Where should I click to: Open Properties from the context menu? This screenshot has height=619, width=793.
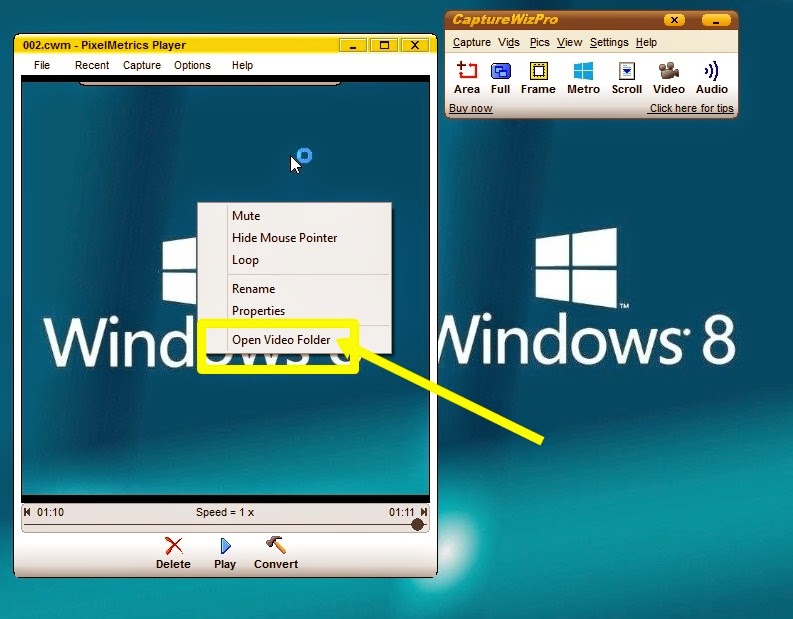coord(294,311)
